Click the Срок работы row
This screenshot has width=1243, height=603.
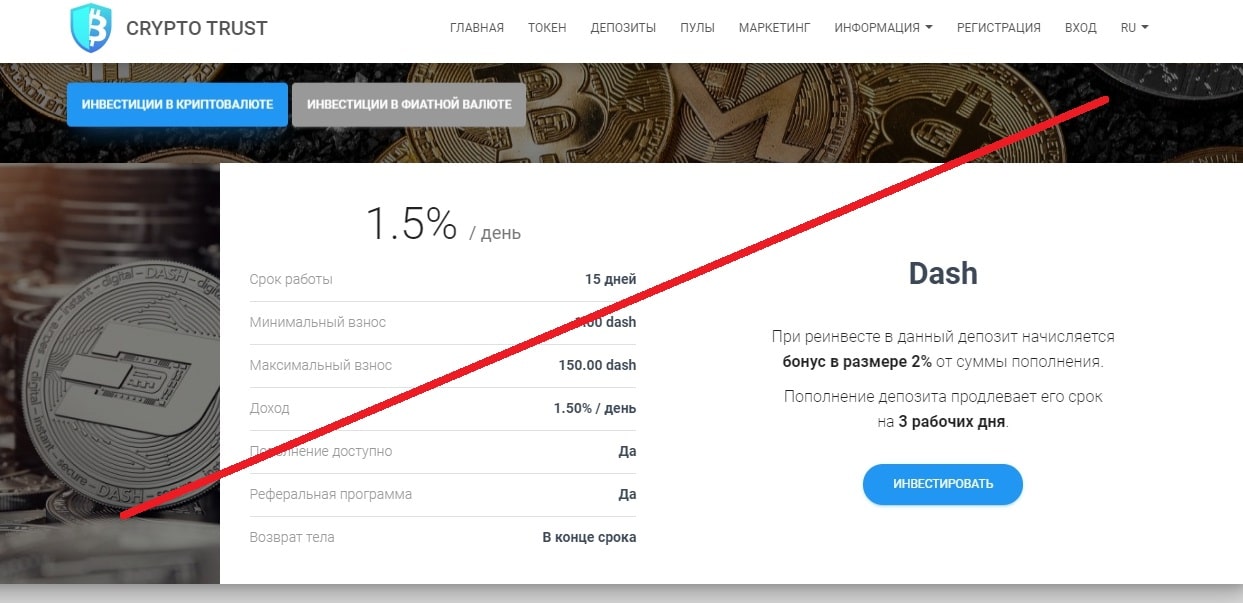tap(442, 280)
